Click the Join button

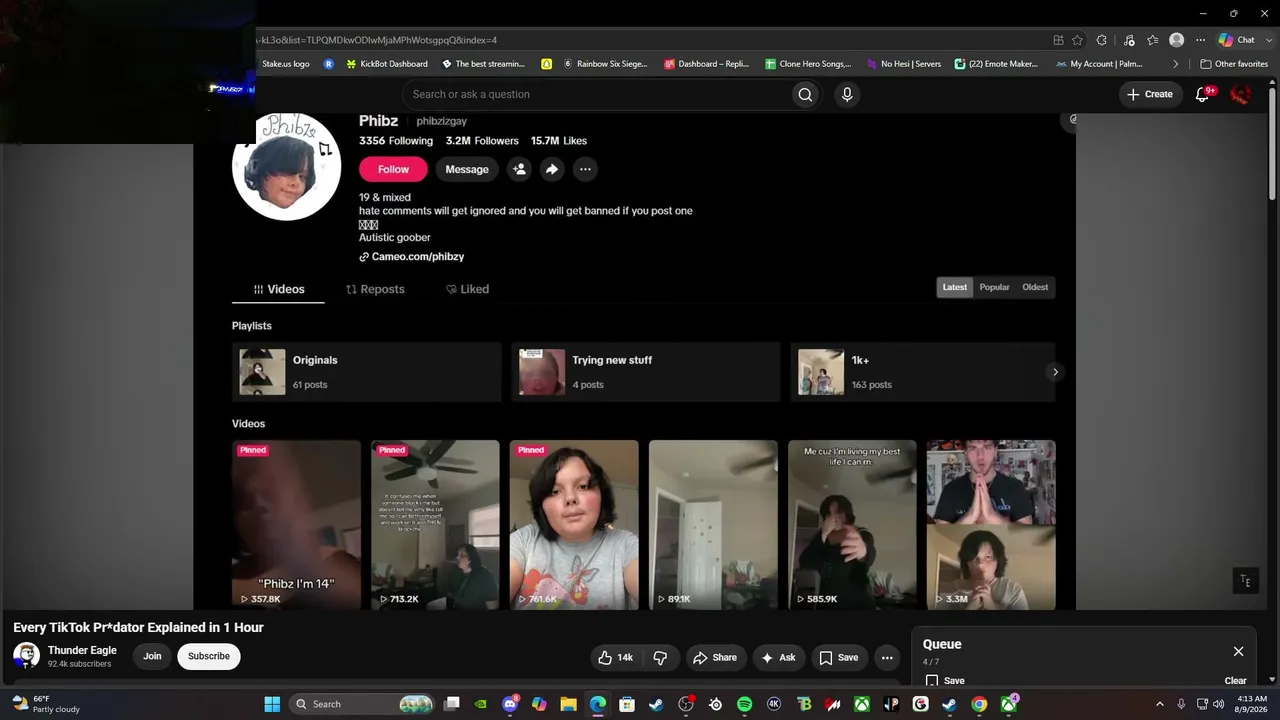point(152,656)
